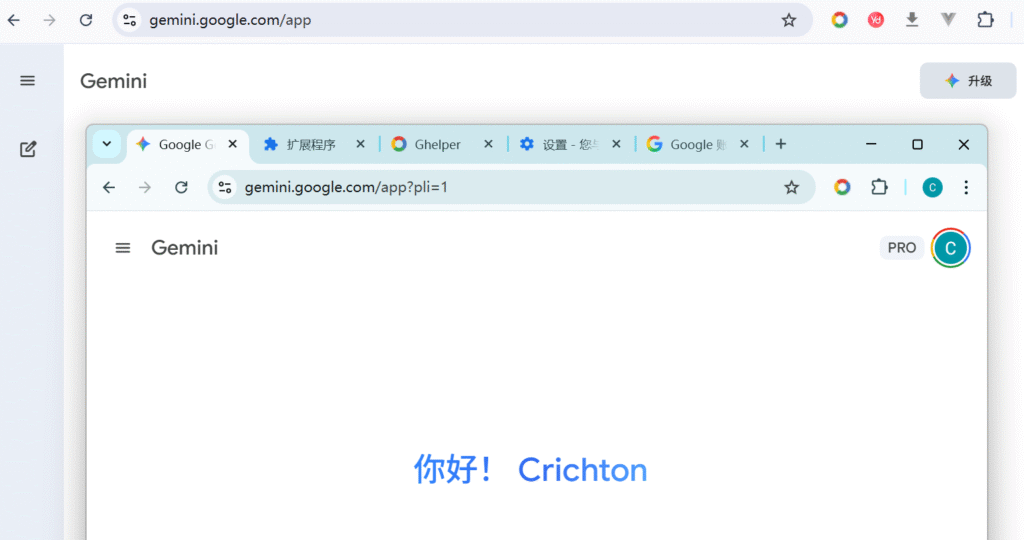Switch to the Ghelper tab
The image size is (1024, 540).
click(x=437, y=144)
